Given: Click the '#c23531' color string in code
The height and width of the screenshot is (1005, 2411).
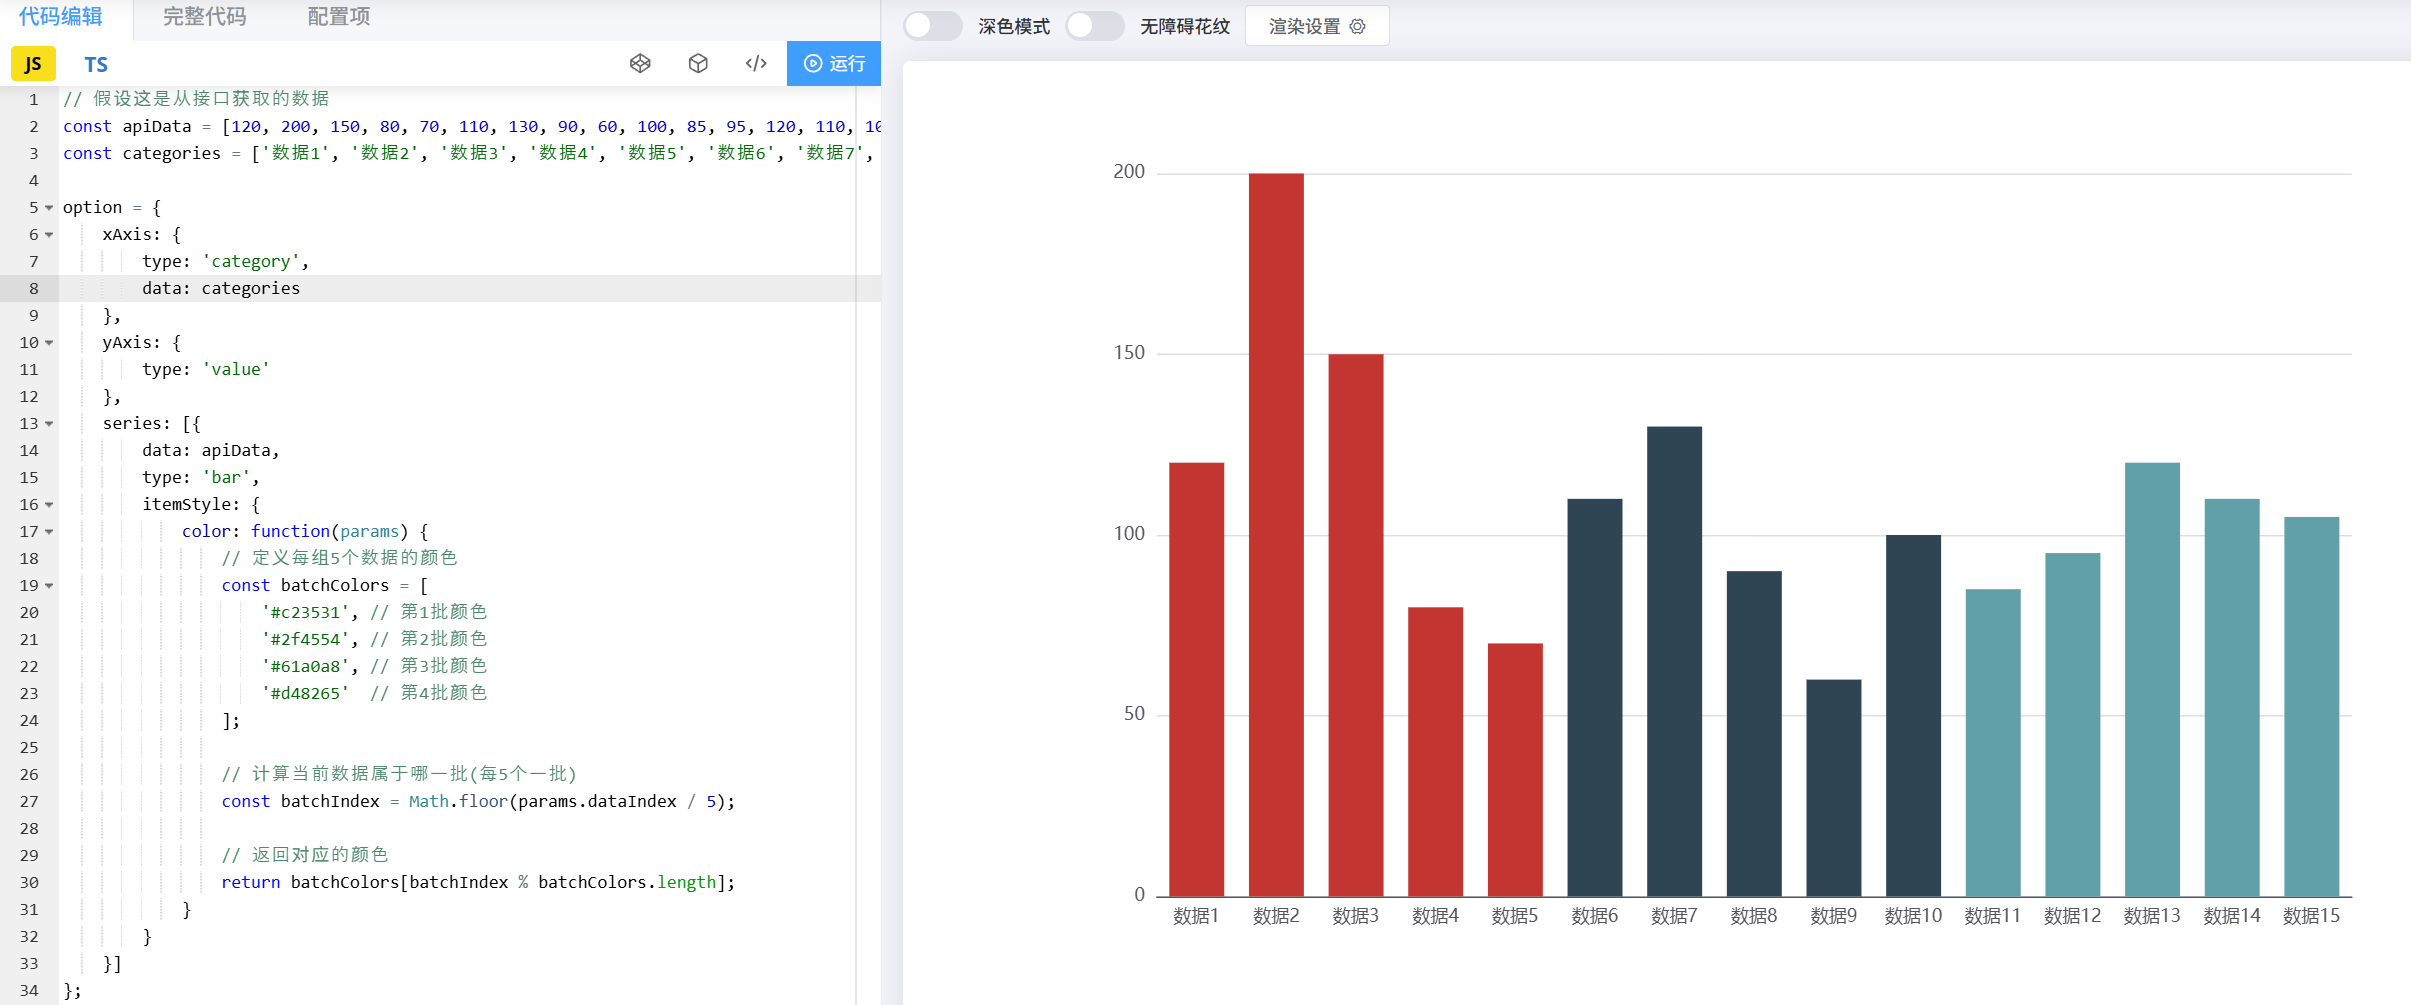Looking at the screenshot, I should pos(306,612).
